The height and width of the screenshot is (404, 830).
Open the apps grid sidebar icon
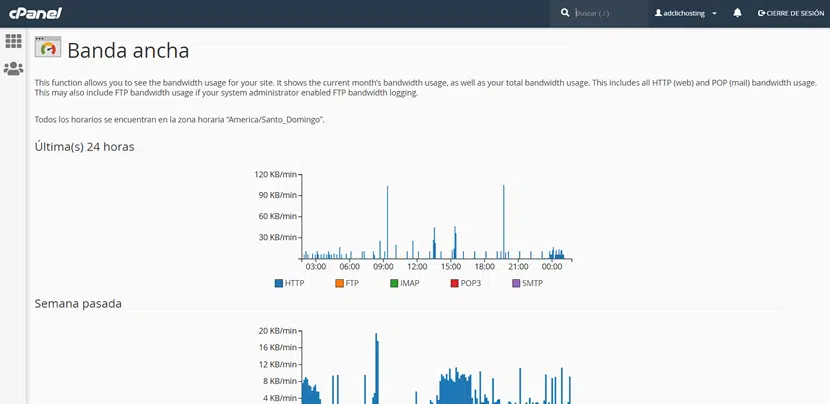(x=13, y=41)
